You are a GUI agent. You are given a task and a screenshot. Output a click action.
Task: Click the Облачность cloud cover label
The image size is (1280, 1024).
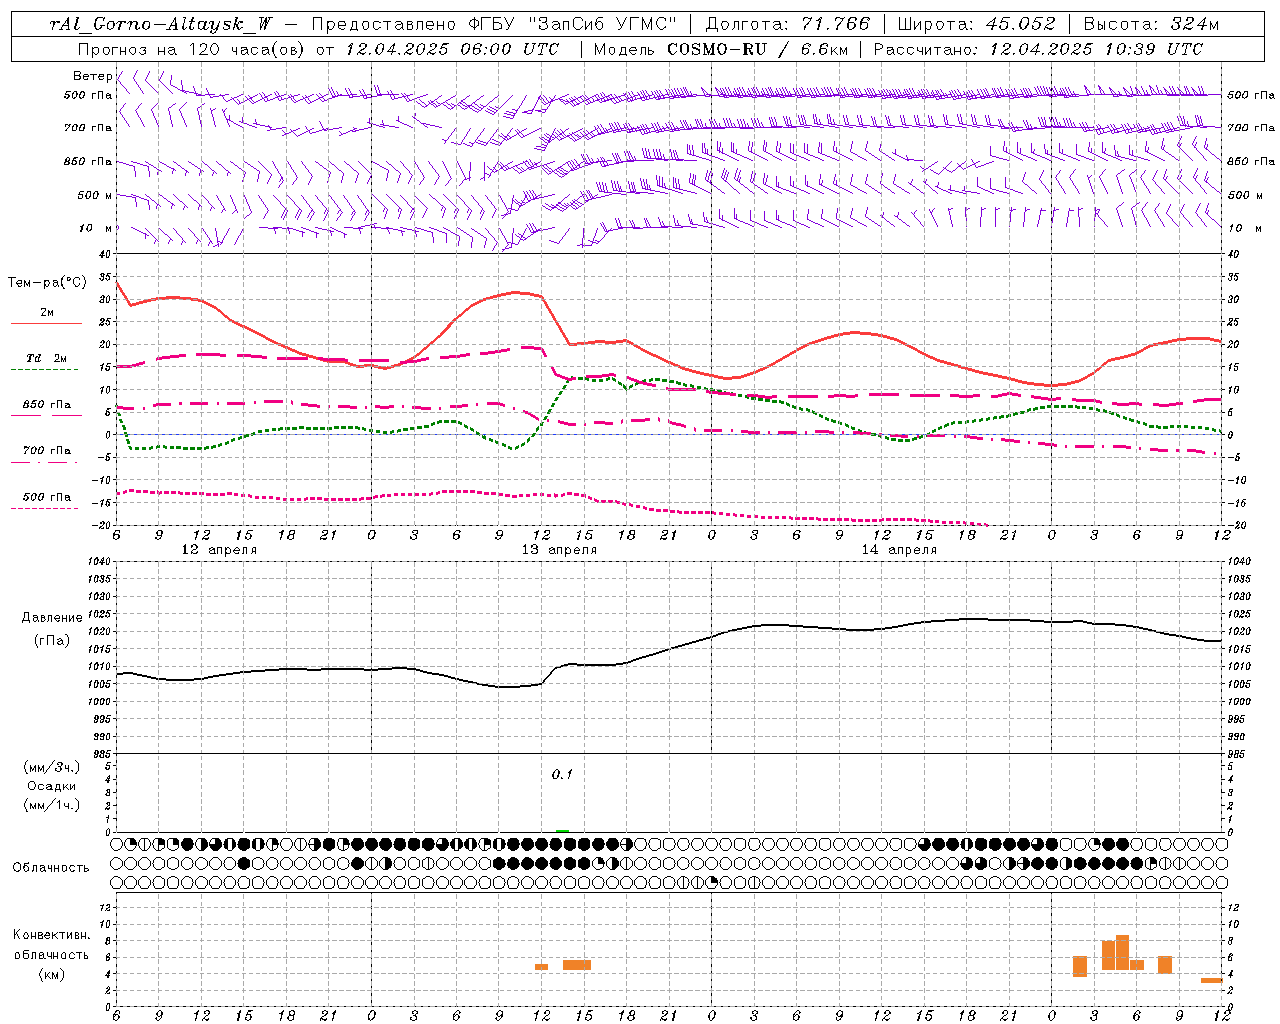51,867
